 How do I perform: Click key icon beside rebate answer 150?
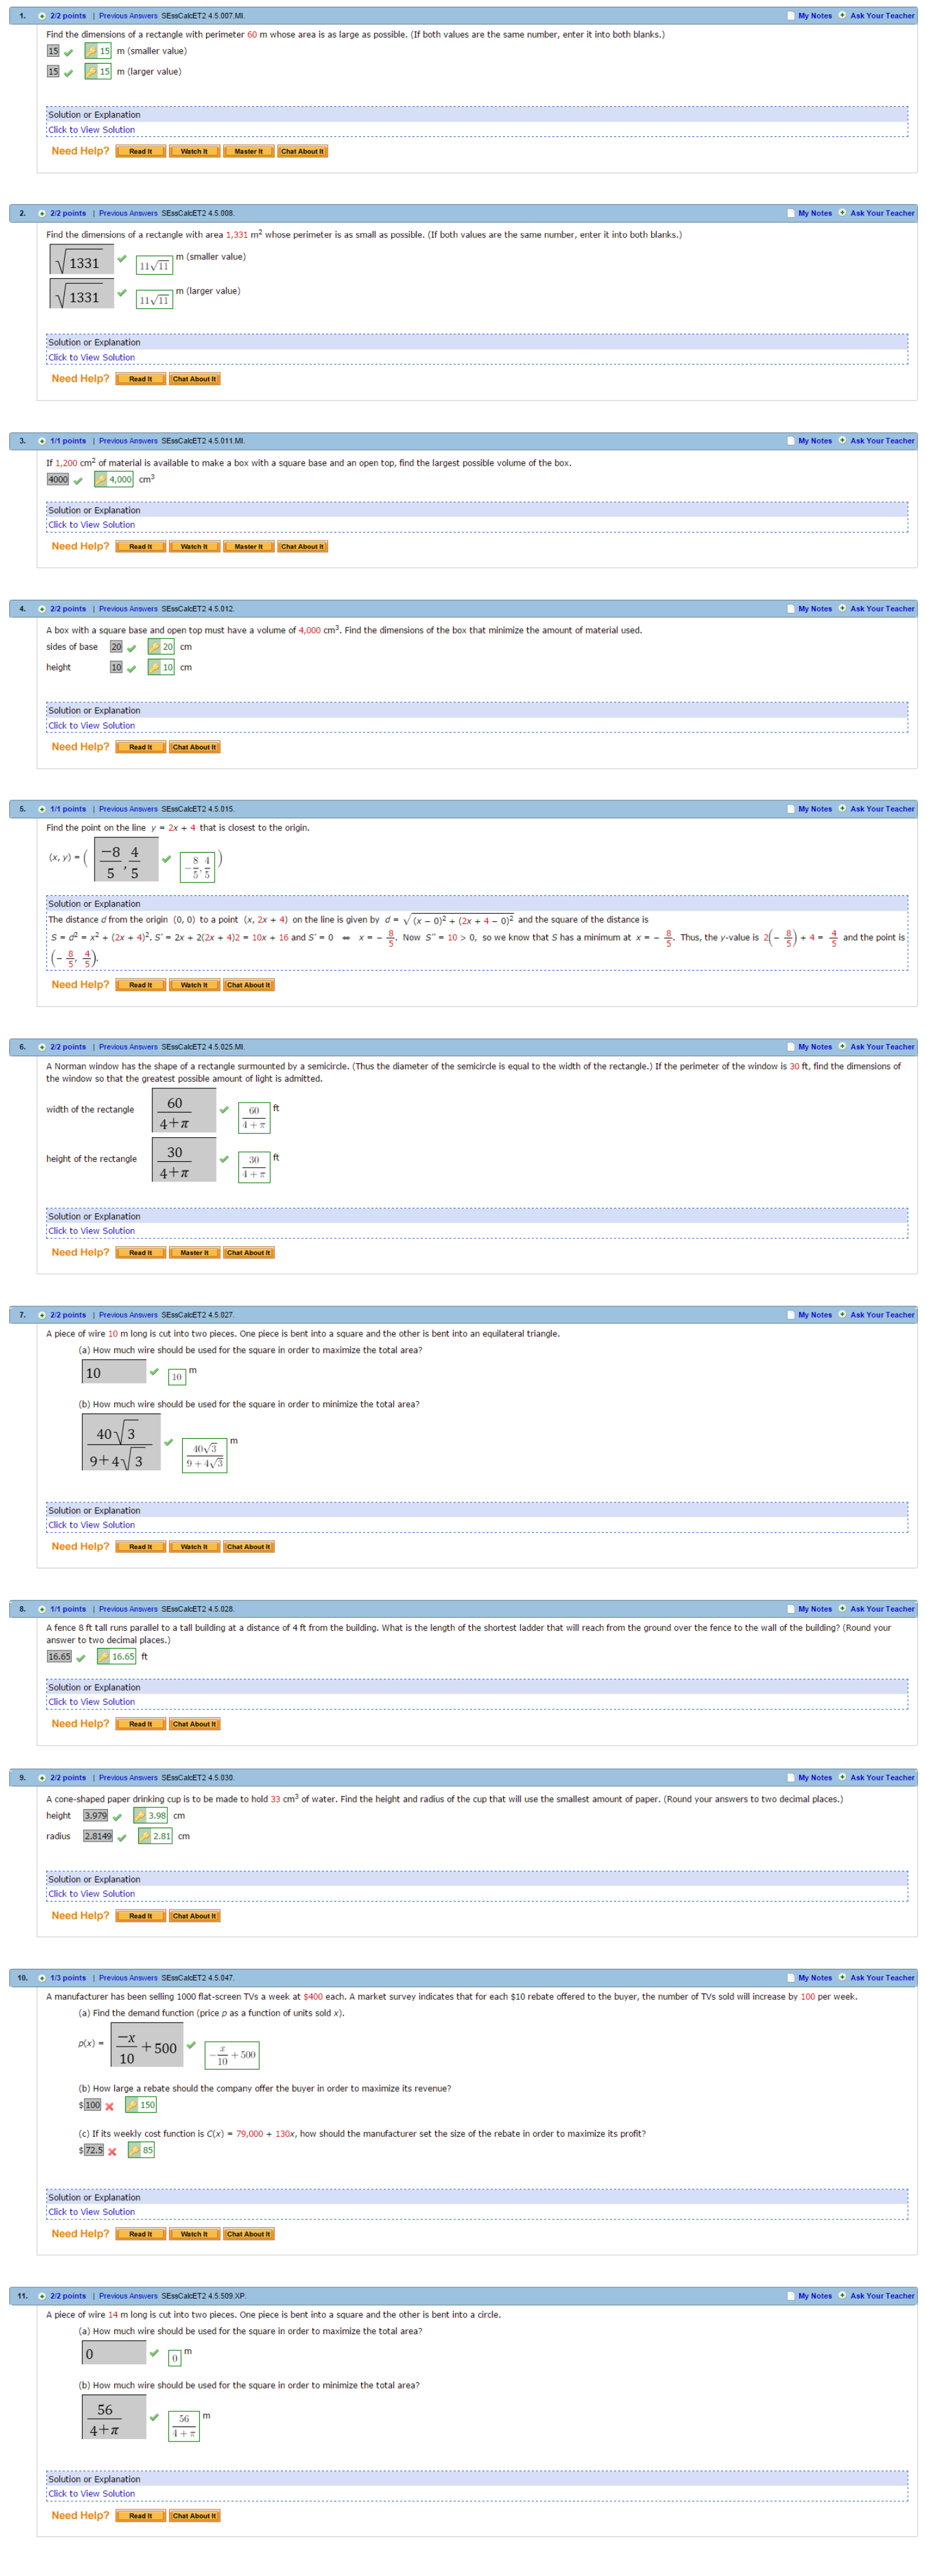click(132, 2105)
